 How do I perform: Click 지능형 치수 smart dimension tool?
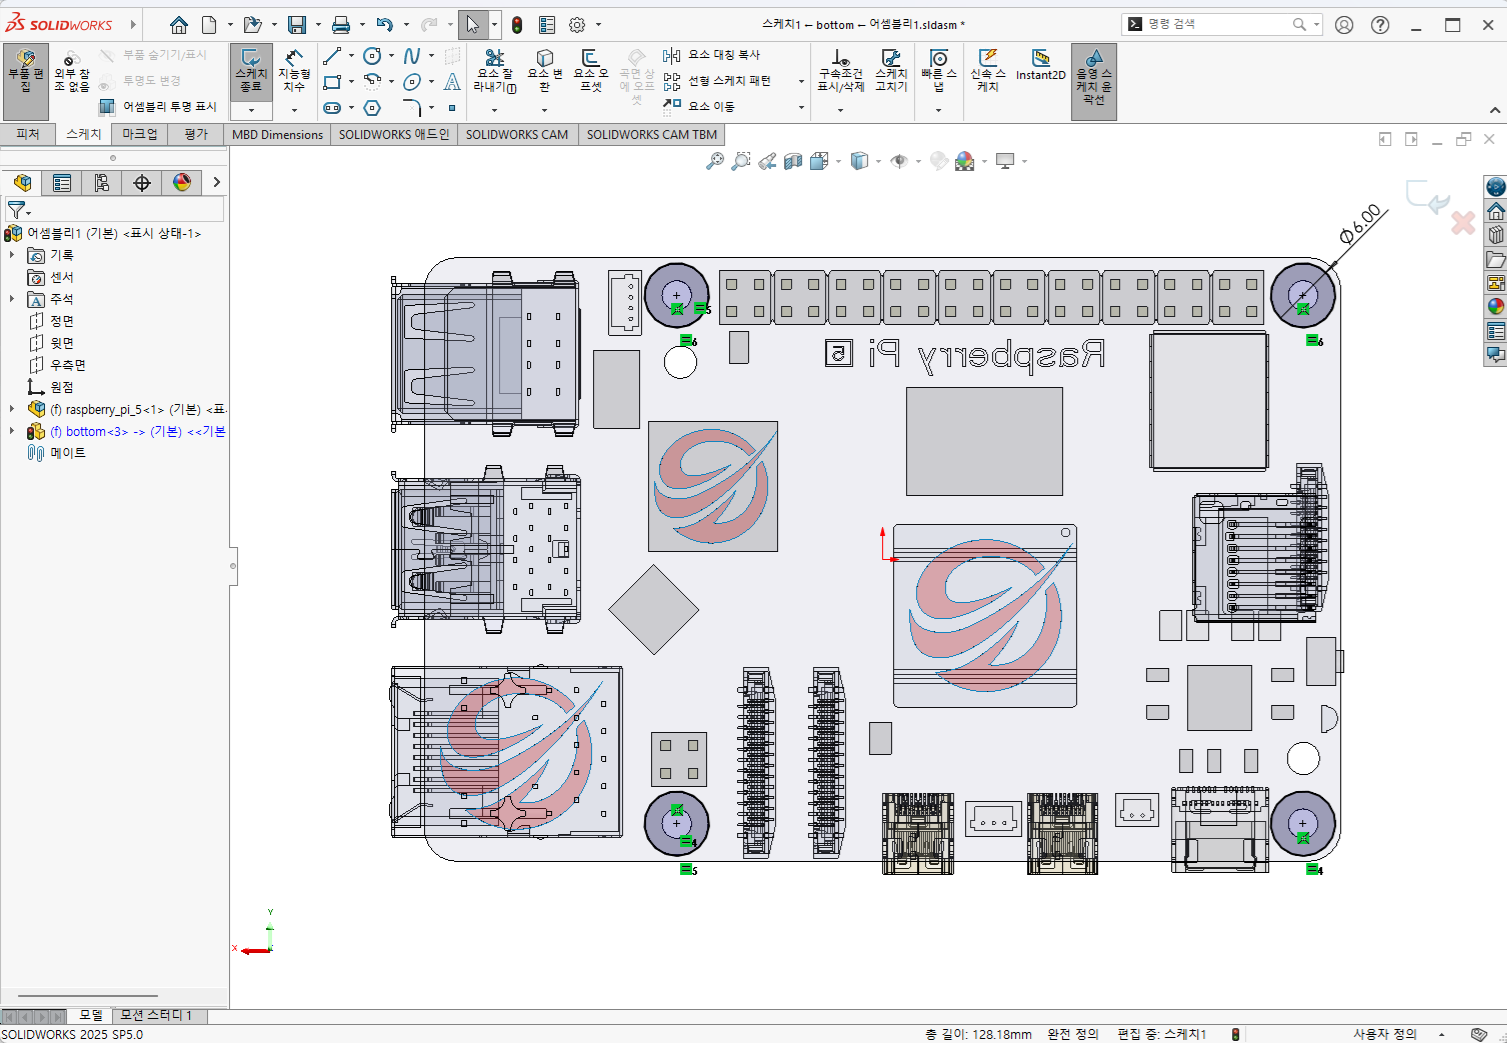point(294,70)
